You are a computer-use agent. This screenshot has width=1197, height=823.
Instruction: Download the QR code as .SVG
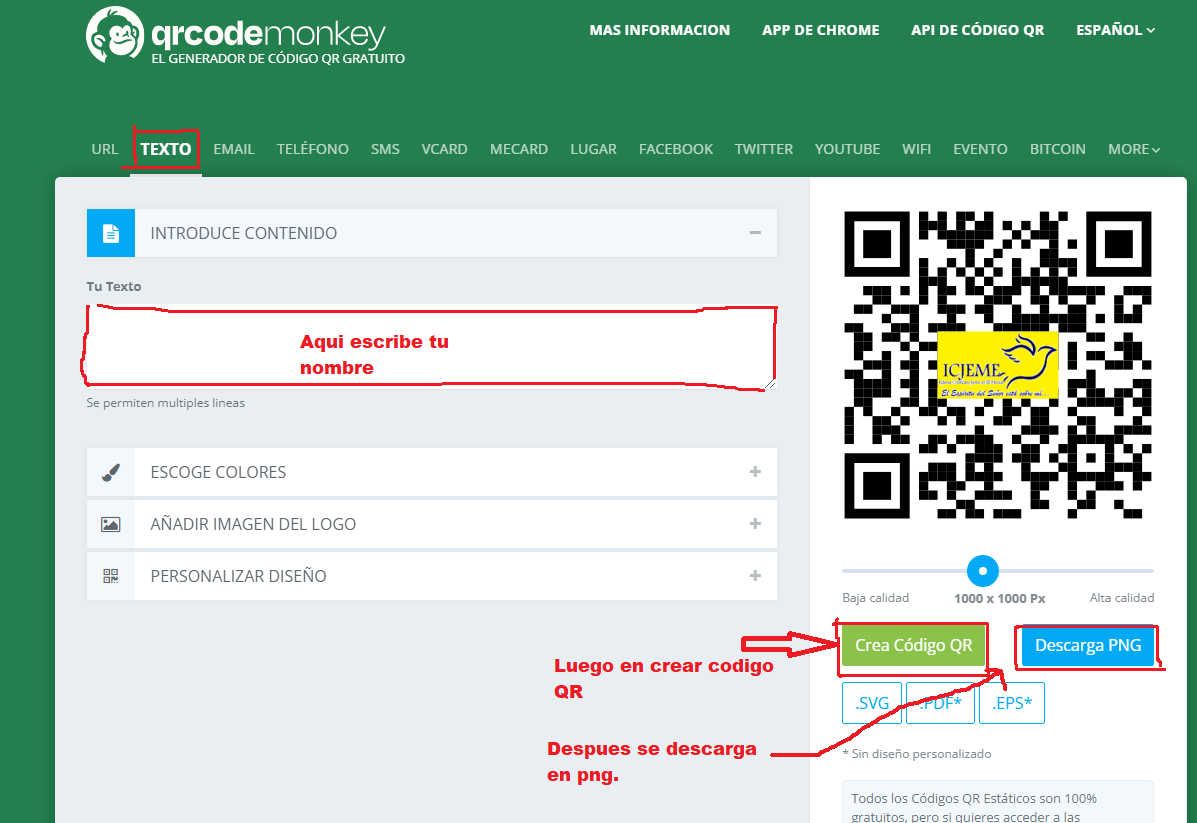coord(872,703)
